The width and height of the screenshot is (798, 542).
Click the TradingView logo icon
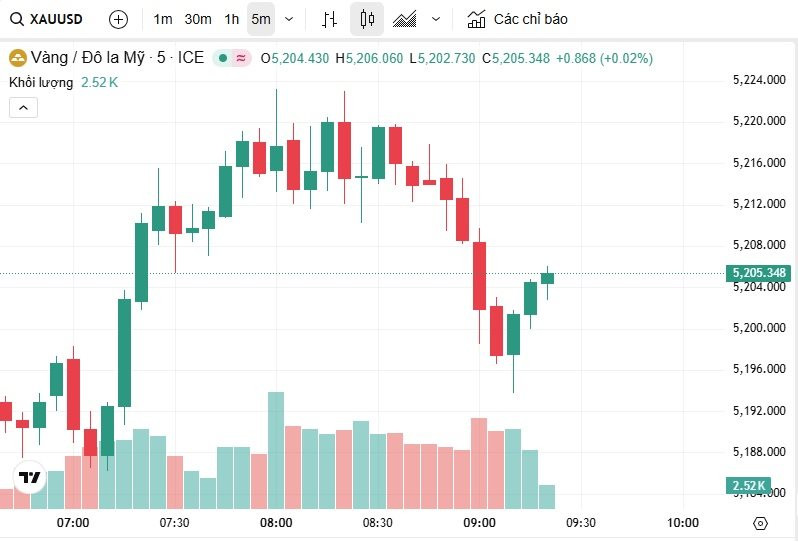[30, 477]
